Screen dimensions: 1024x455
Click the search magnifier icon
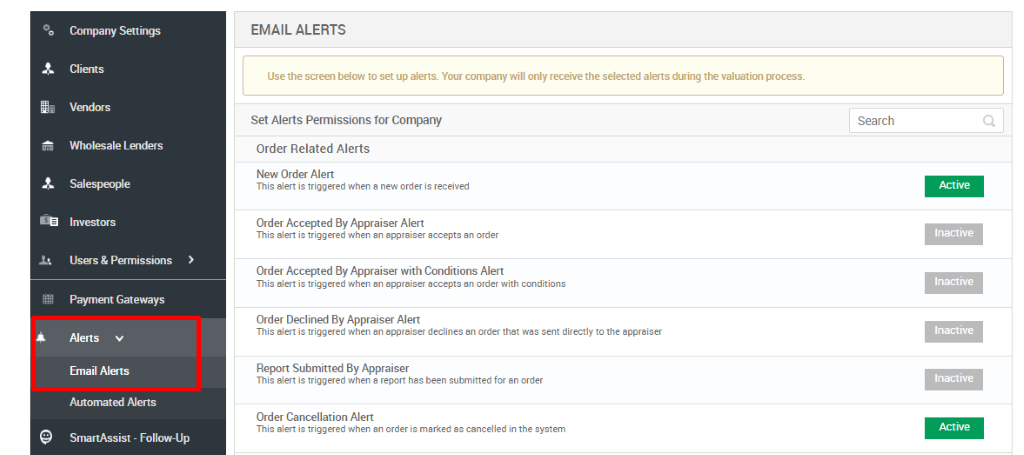coord(989,121)
